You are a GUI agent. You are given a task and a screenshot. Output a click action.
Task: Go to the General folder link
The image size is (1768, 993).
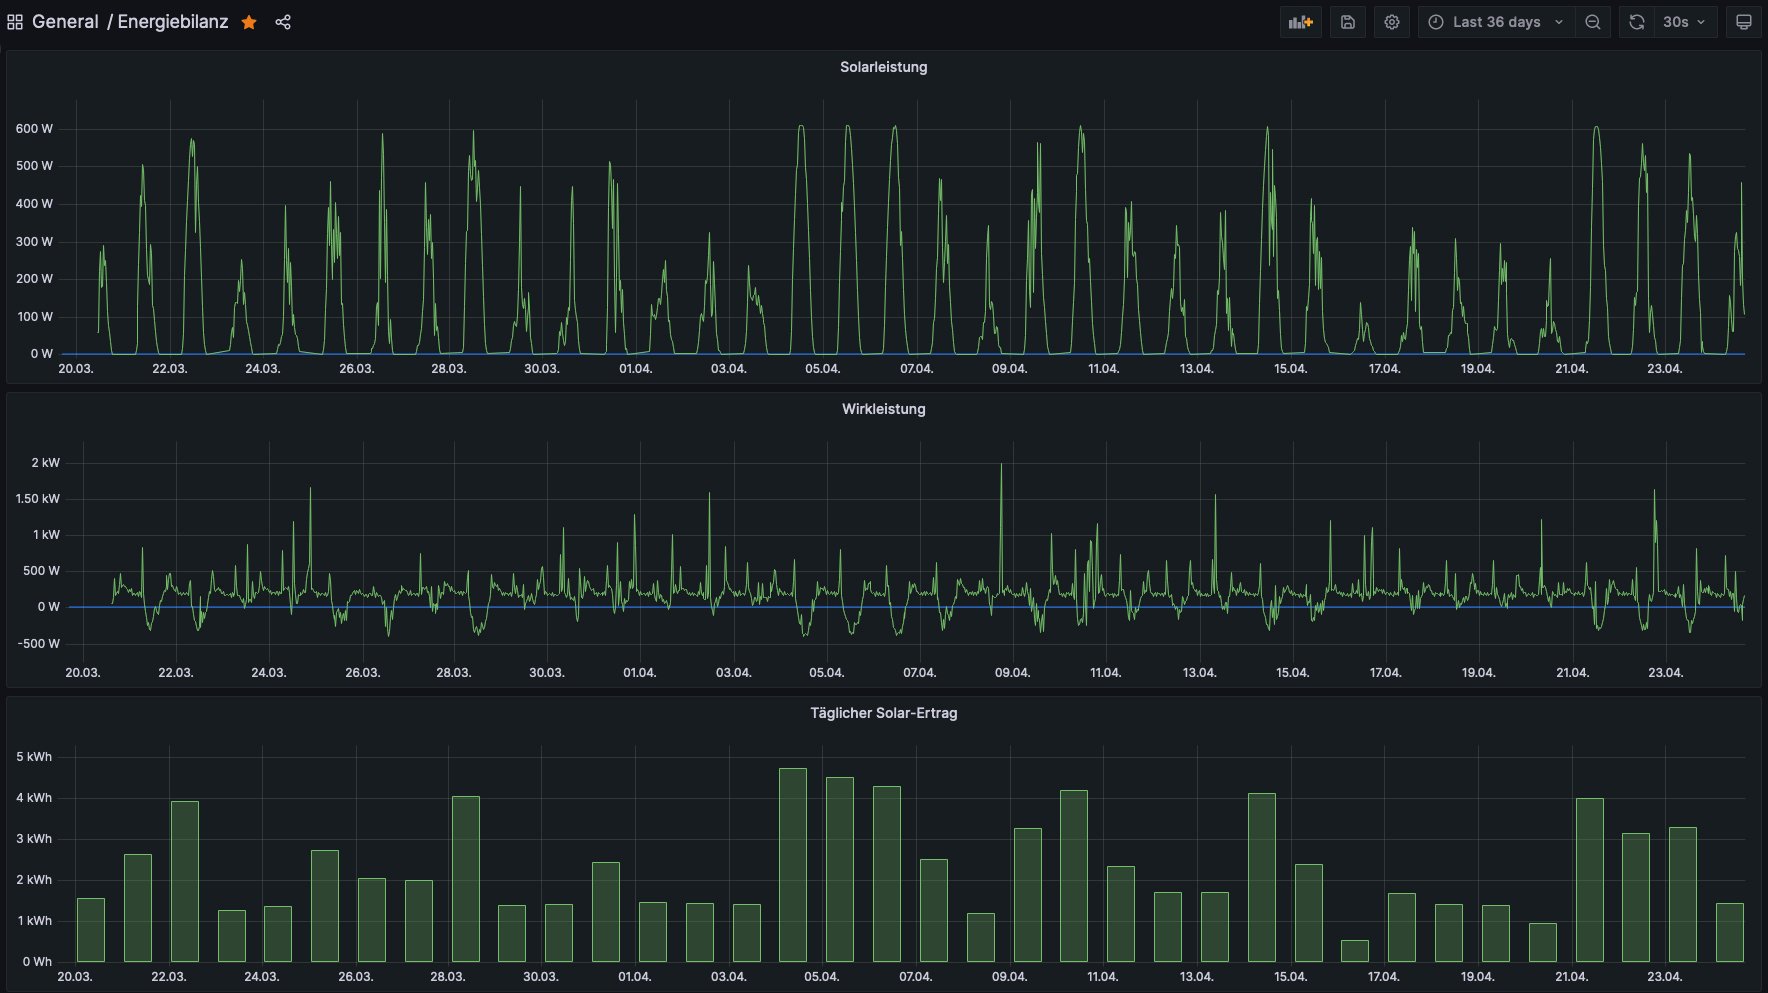click(65, 22)
